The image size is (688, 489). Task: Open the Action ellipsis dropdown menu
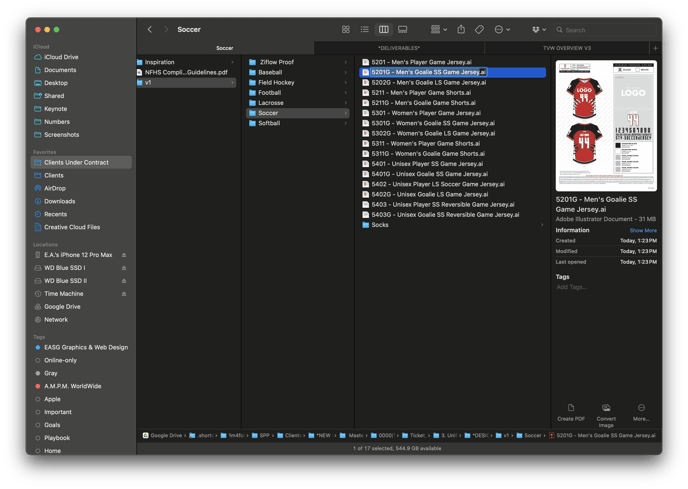[502, 30]
